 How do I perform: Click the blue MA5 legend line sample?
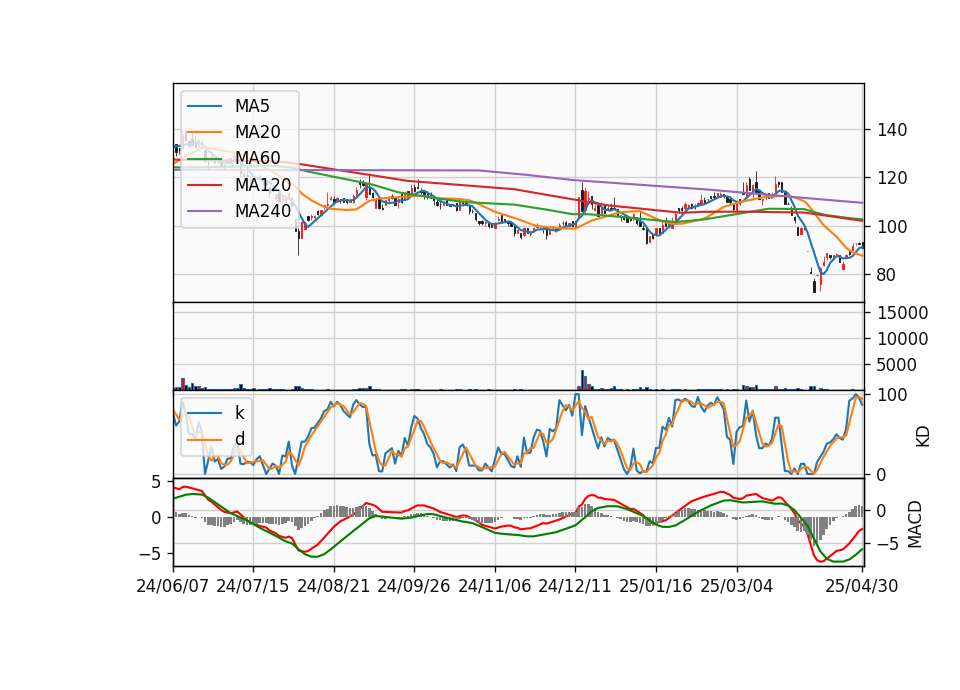coord(204,107)
